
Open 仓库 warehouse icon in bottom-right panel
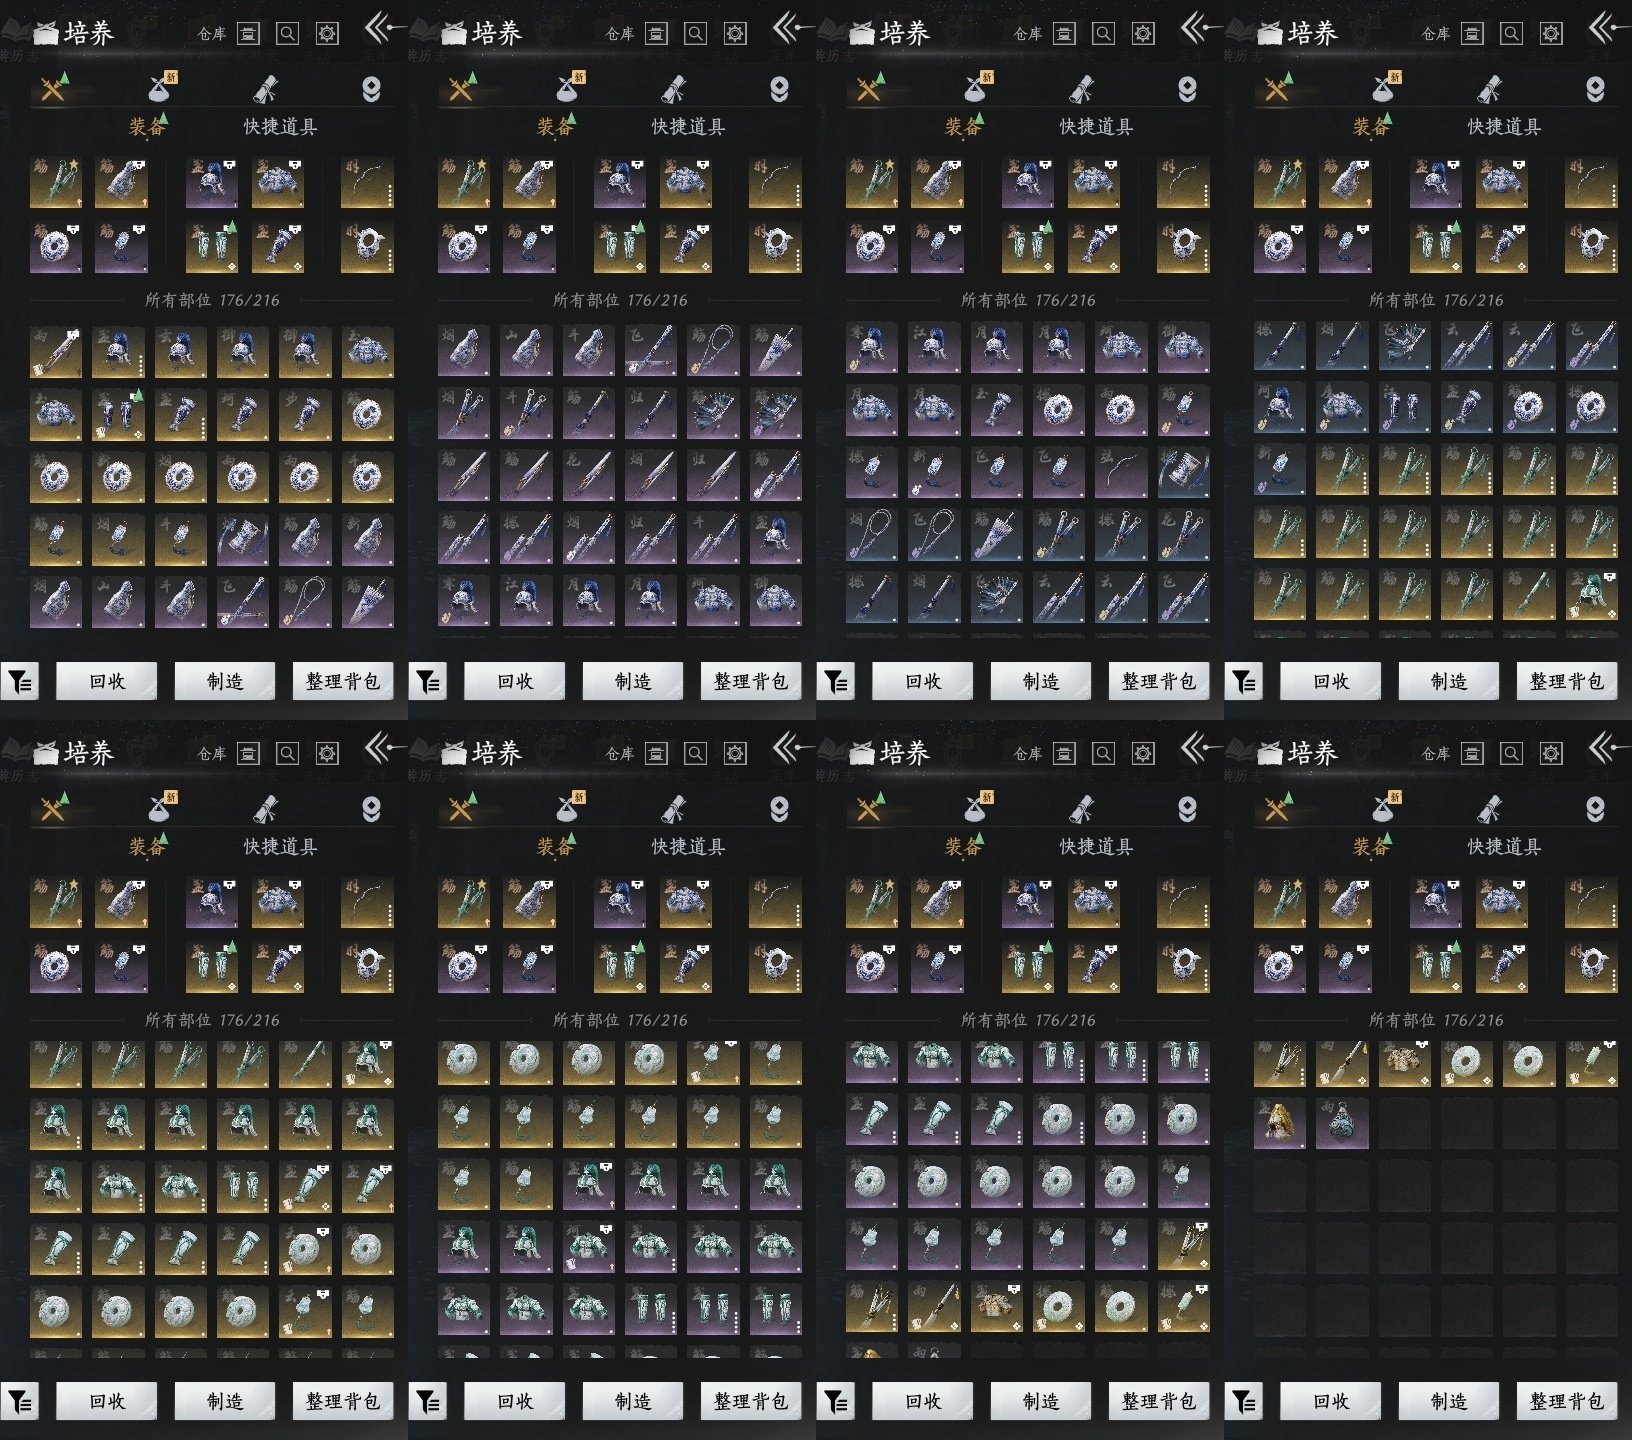(1472, 754)
